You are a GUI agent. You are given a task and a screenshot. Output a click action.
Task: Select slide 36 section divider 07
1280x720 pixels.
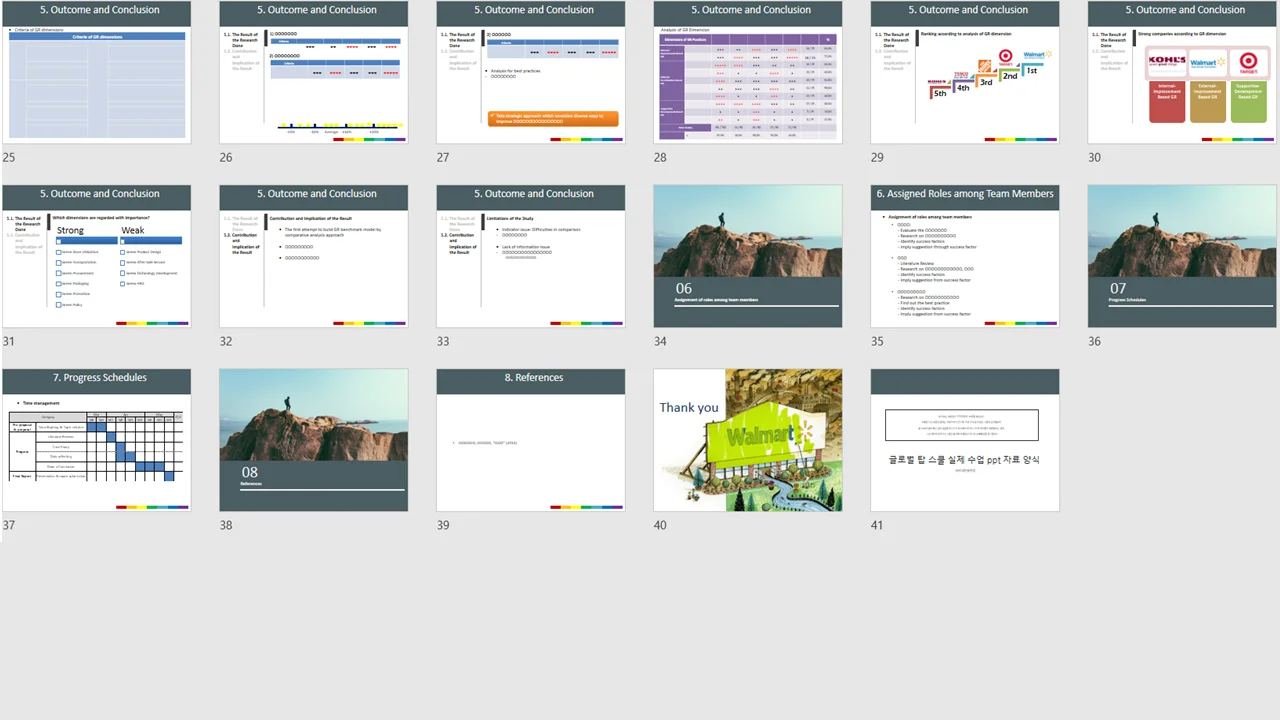1182,256
